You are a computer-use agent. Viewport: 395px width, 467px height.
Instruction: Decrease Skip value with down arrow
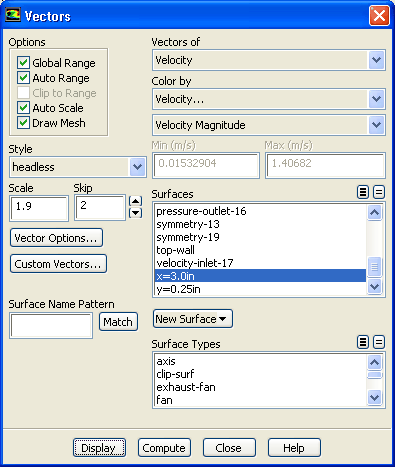point(135,213)
